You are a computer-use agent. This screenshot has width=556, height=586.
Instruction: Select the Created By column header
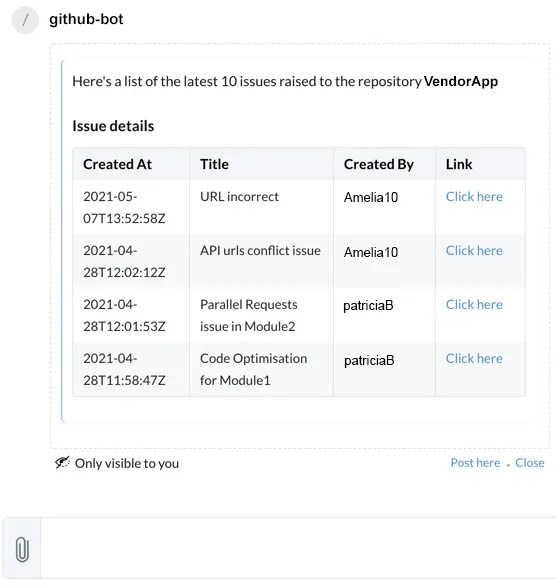tap(379, 164)
